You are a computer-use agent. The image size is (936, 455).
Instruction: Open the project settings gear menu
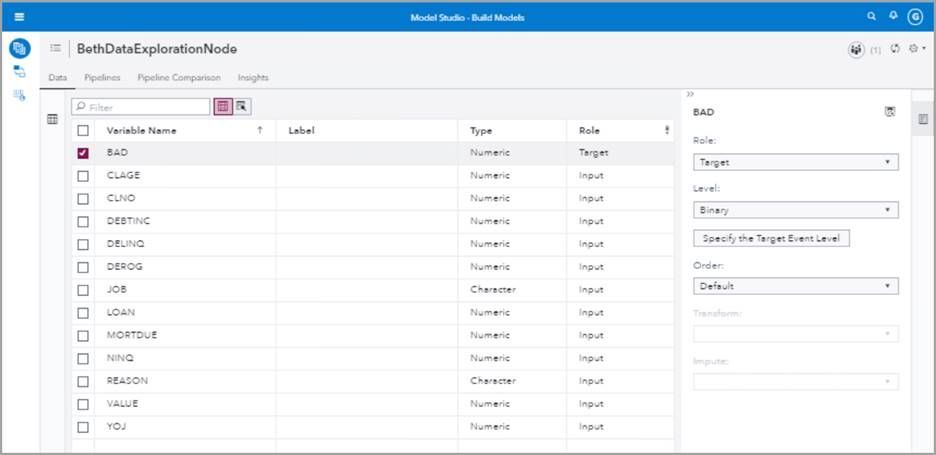pos(916,49)
